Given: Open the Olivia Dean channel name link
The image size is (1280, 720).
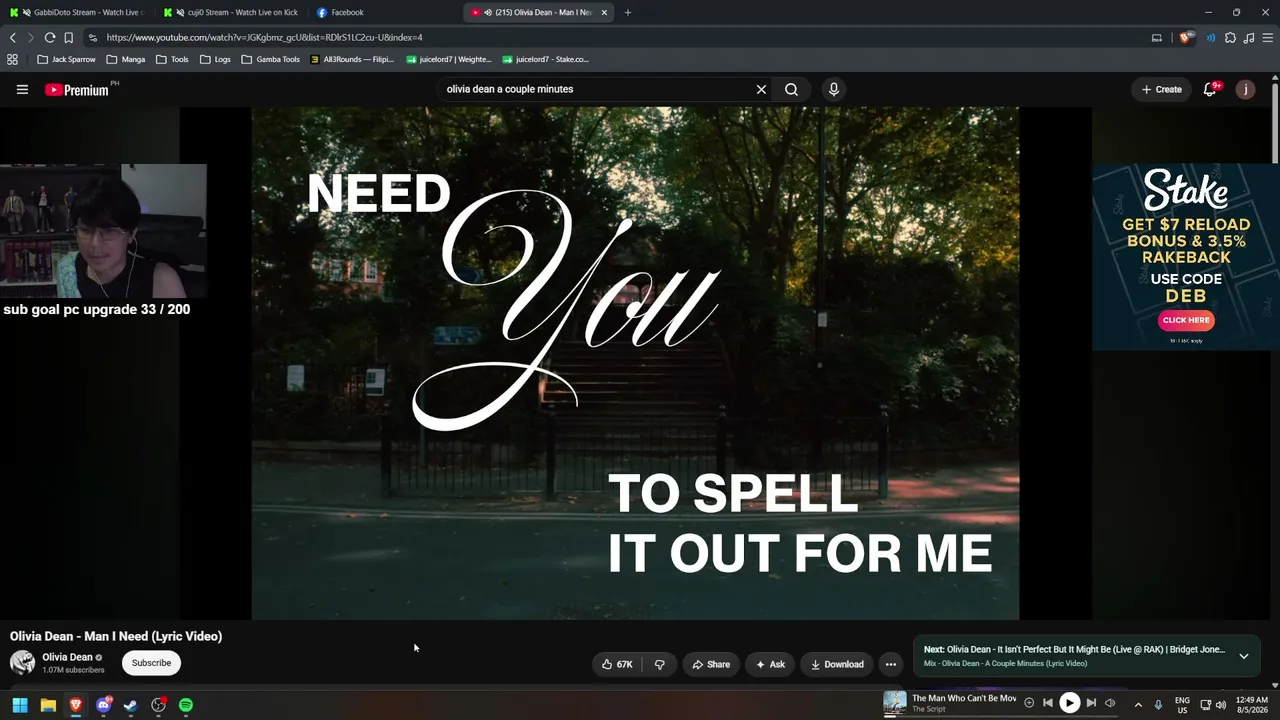Looking at the screenshot, I should [x=67, y=657].
